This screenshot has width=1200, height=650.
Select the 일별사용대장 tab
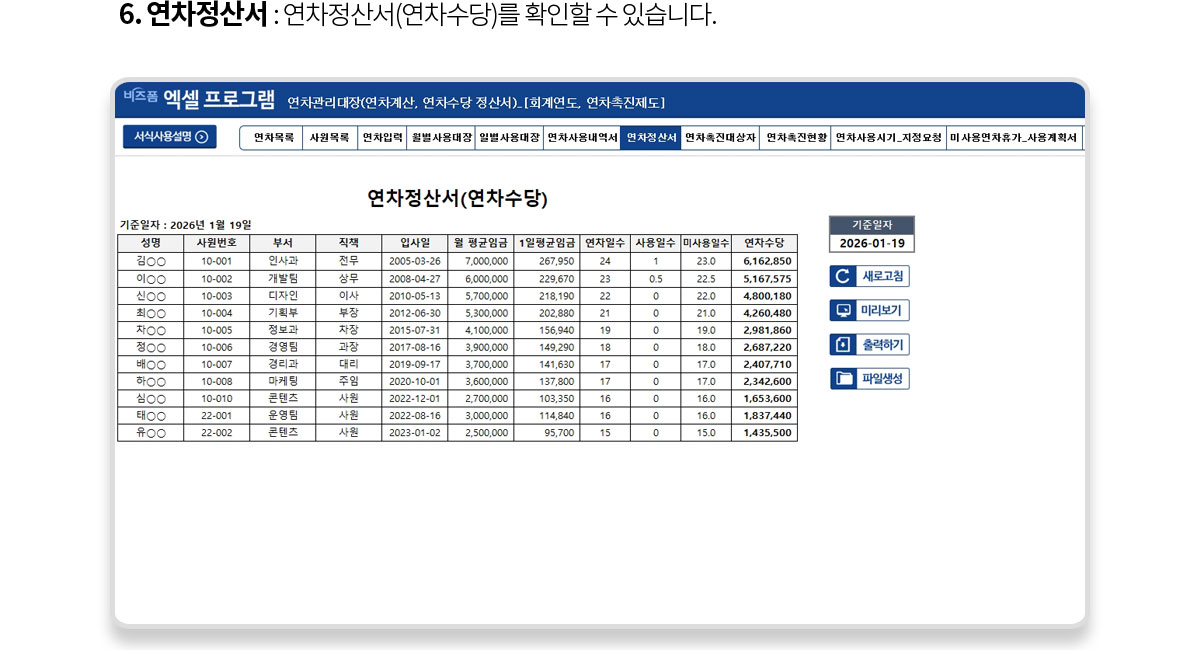509,138
